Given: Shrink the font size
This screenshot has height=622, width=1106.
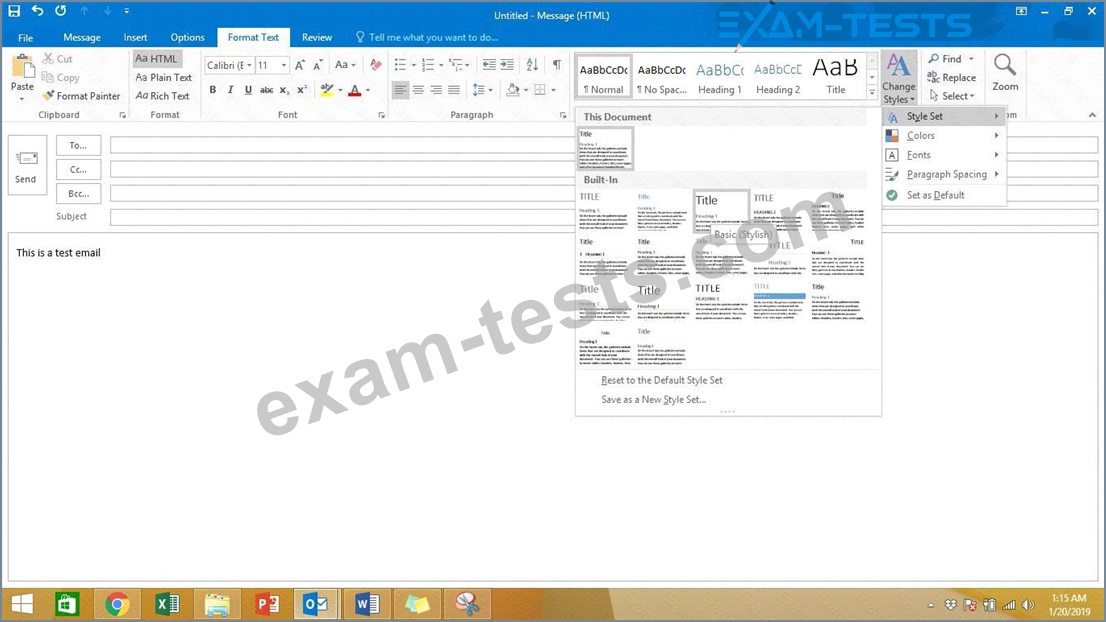Looking at the screenshot, I should coord(318,66).
